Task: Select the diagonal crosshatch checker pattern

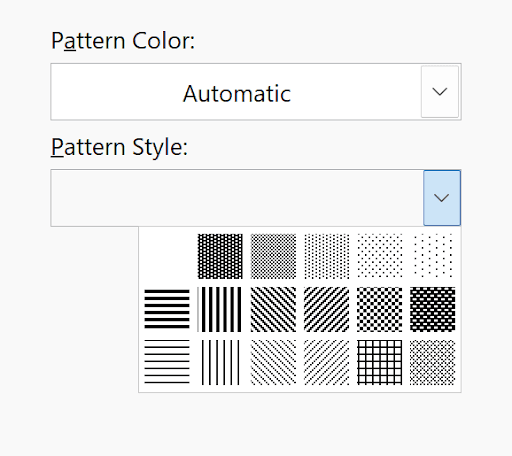Action: click(x=380, y=309)
